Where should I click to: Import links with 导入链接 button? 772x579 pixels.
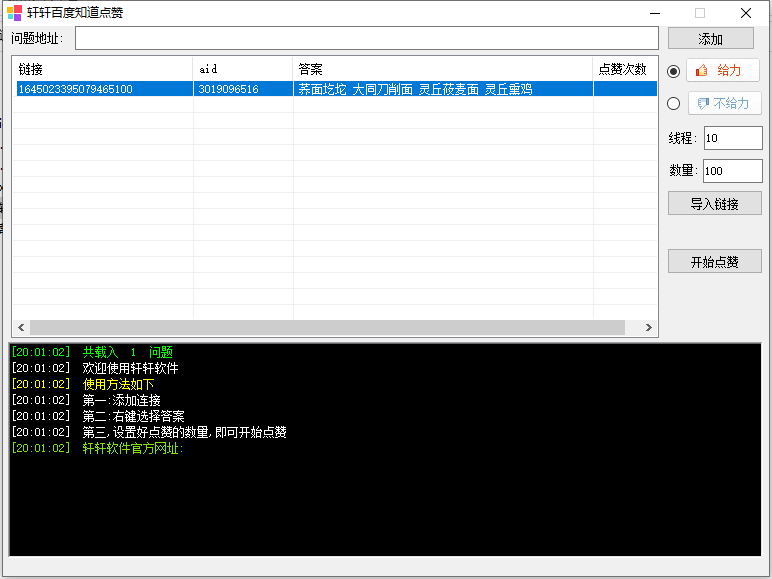(714, 204)
